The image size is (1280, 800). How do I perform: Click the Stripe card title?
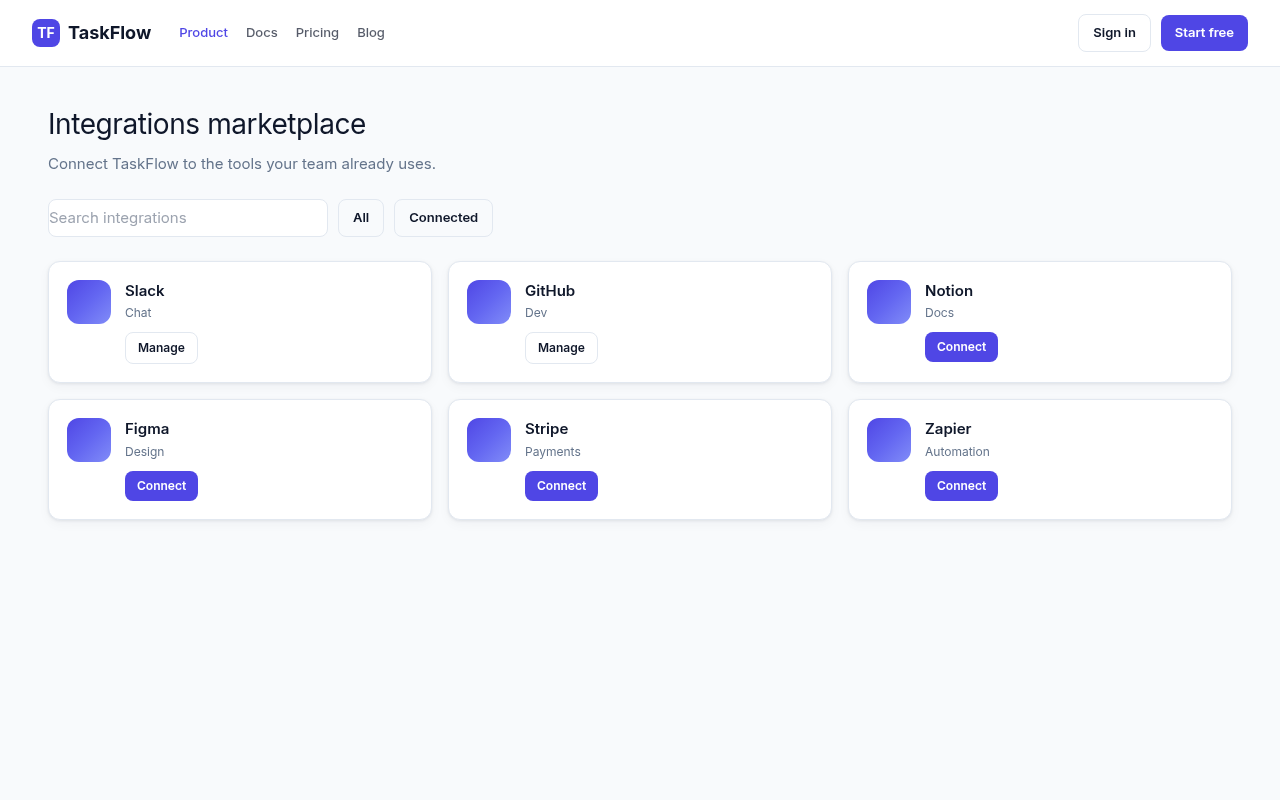[x=546, y=429]
